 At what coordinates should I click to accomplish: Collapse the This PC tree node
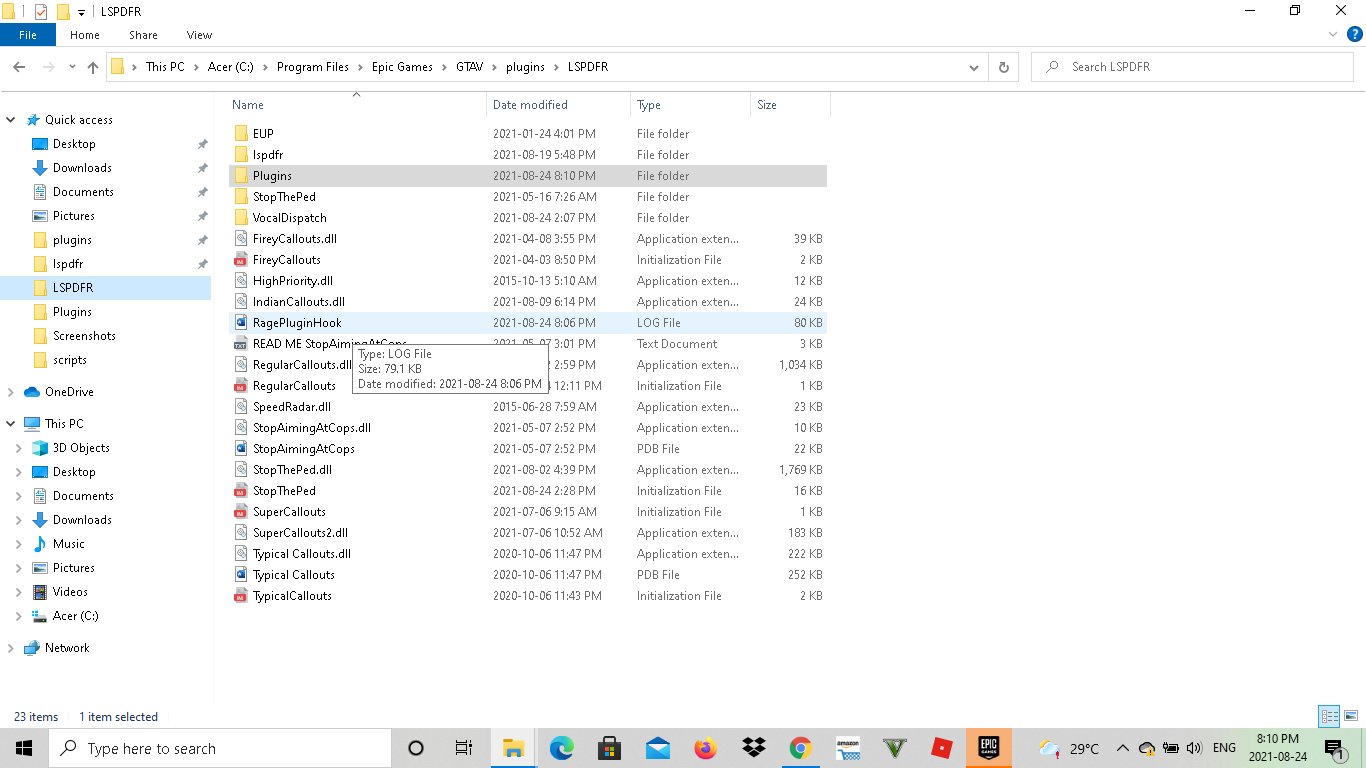(11, 424)
